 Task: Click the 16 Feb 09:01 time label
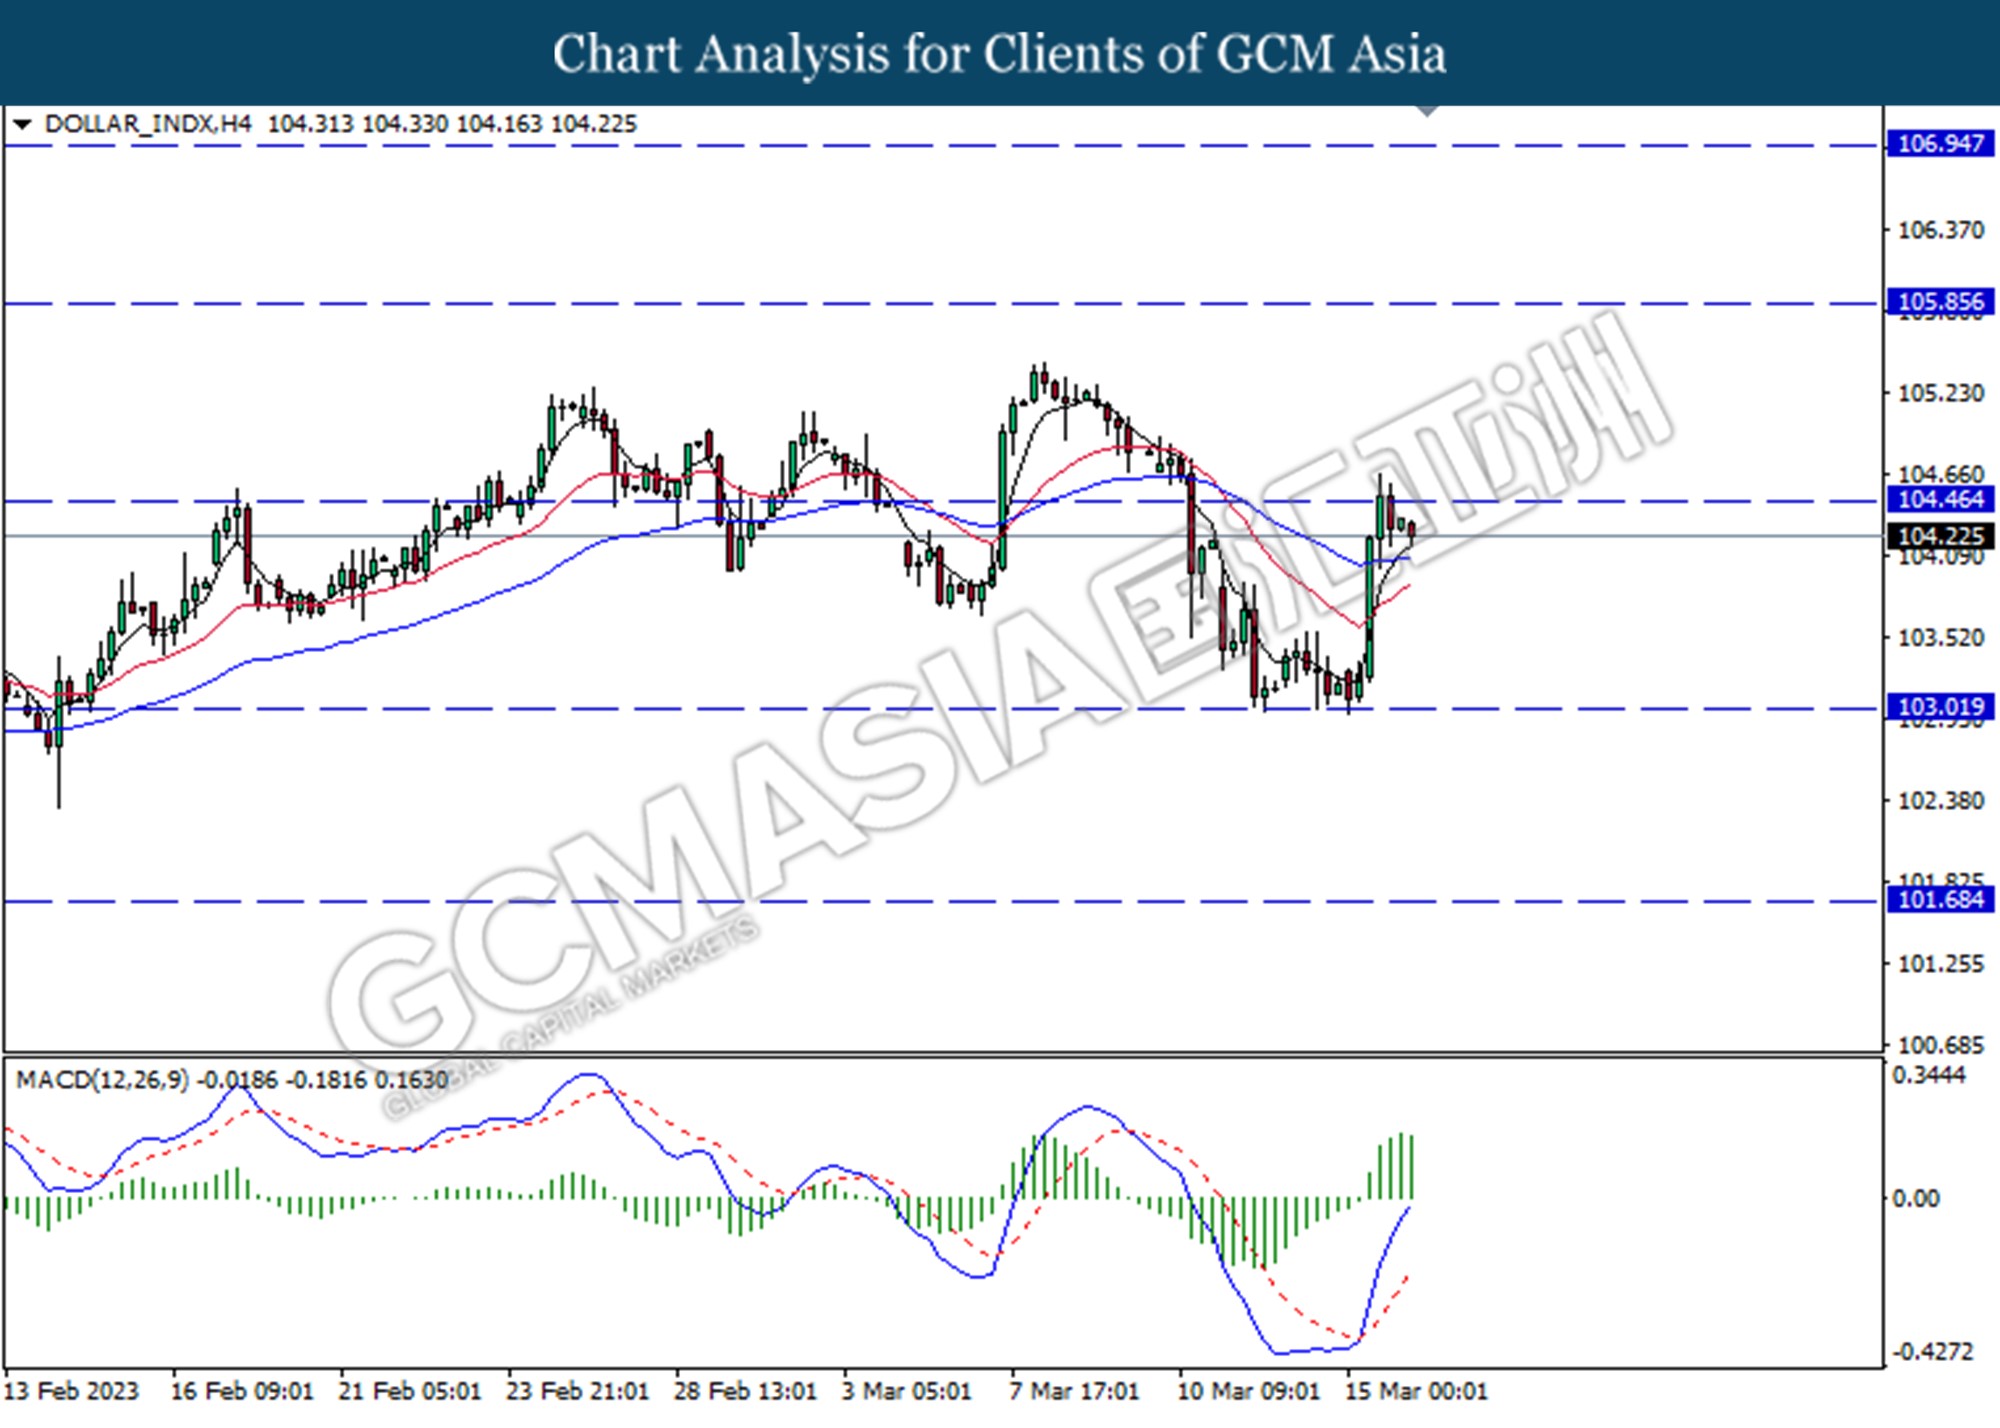242,1391
